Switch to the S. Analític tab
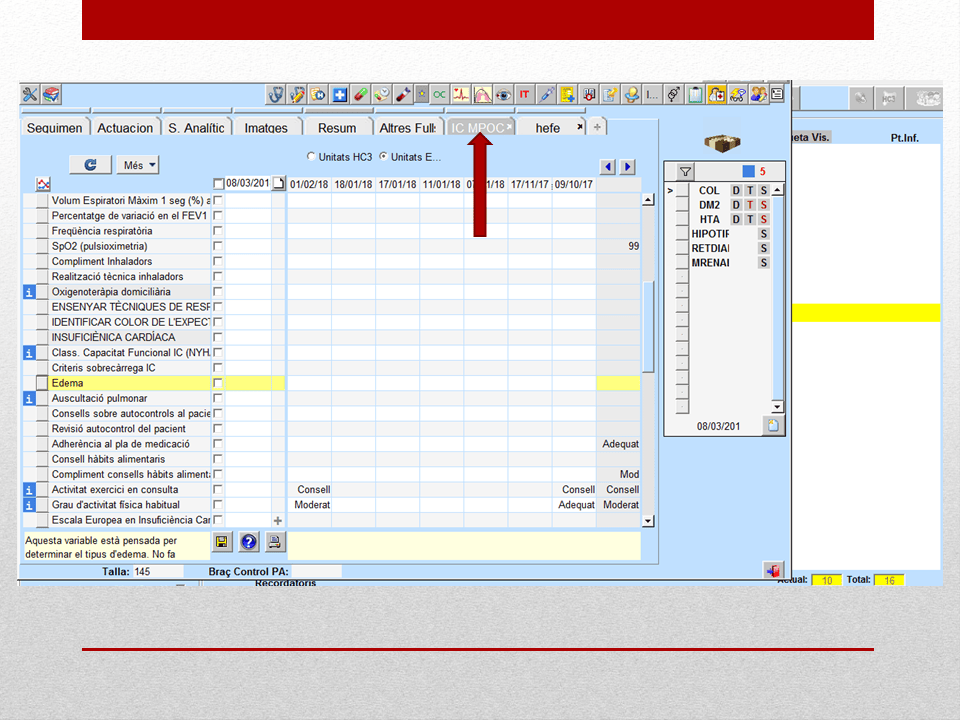Viewport: 960px width, 720px height. [196, 127]
